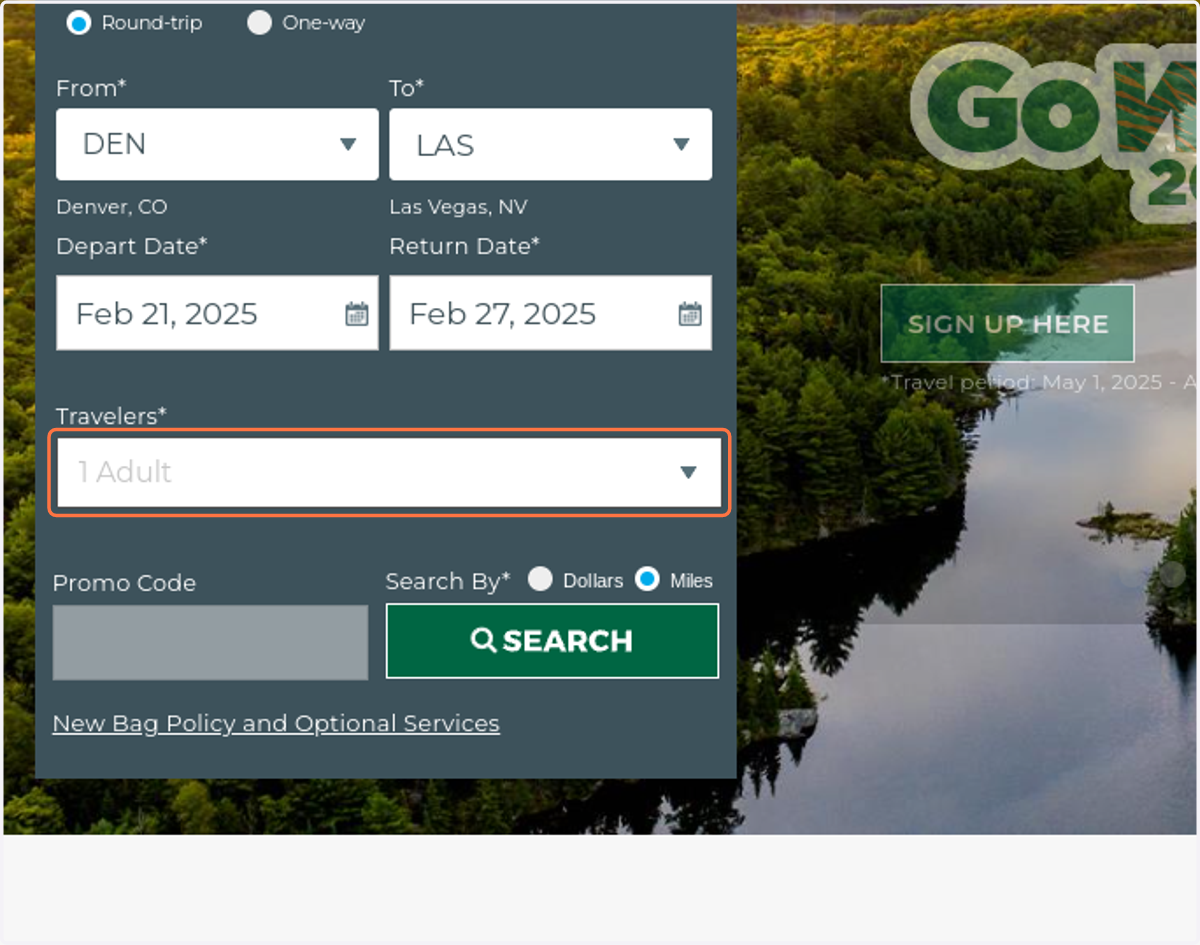Expand the Travelers dropdown showing 1 Adult

389,472
